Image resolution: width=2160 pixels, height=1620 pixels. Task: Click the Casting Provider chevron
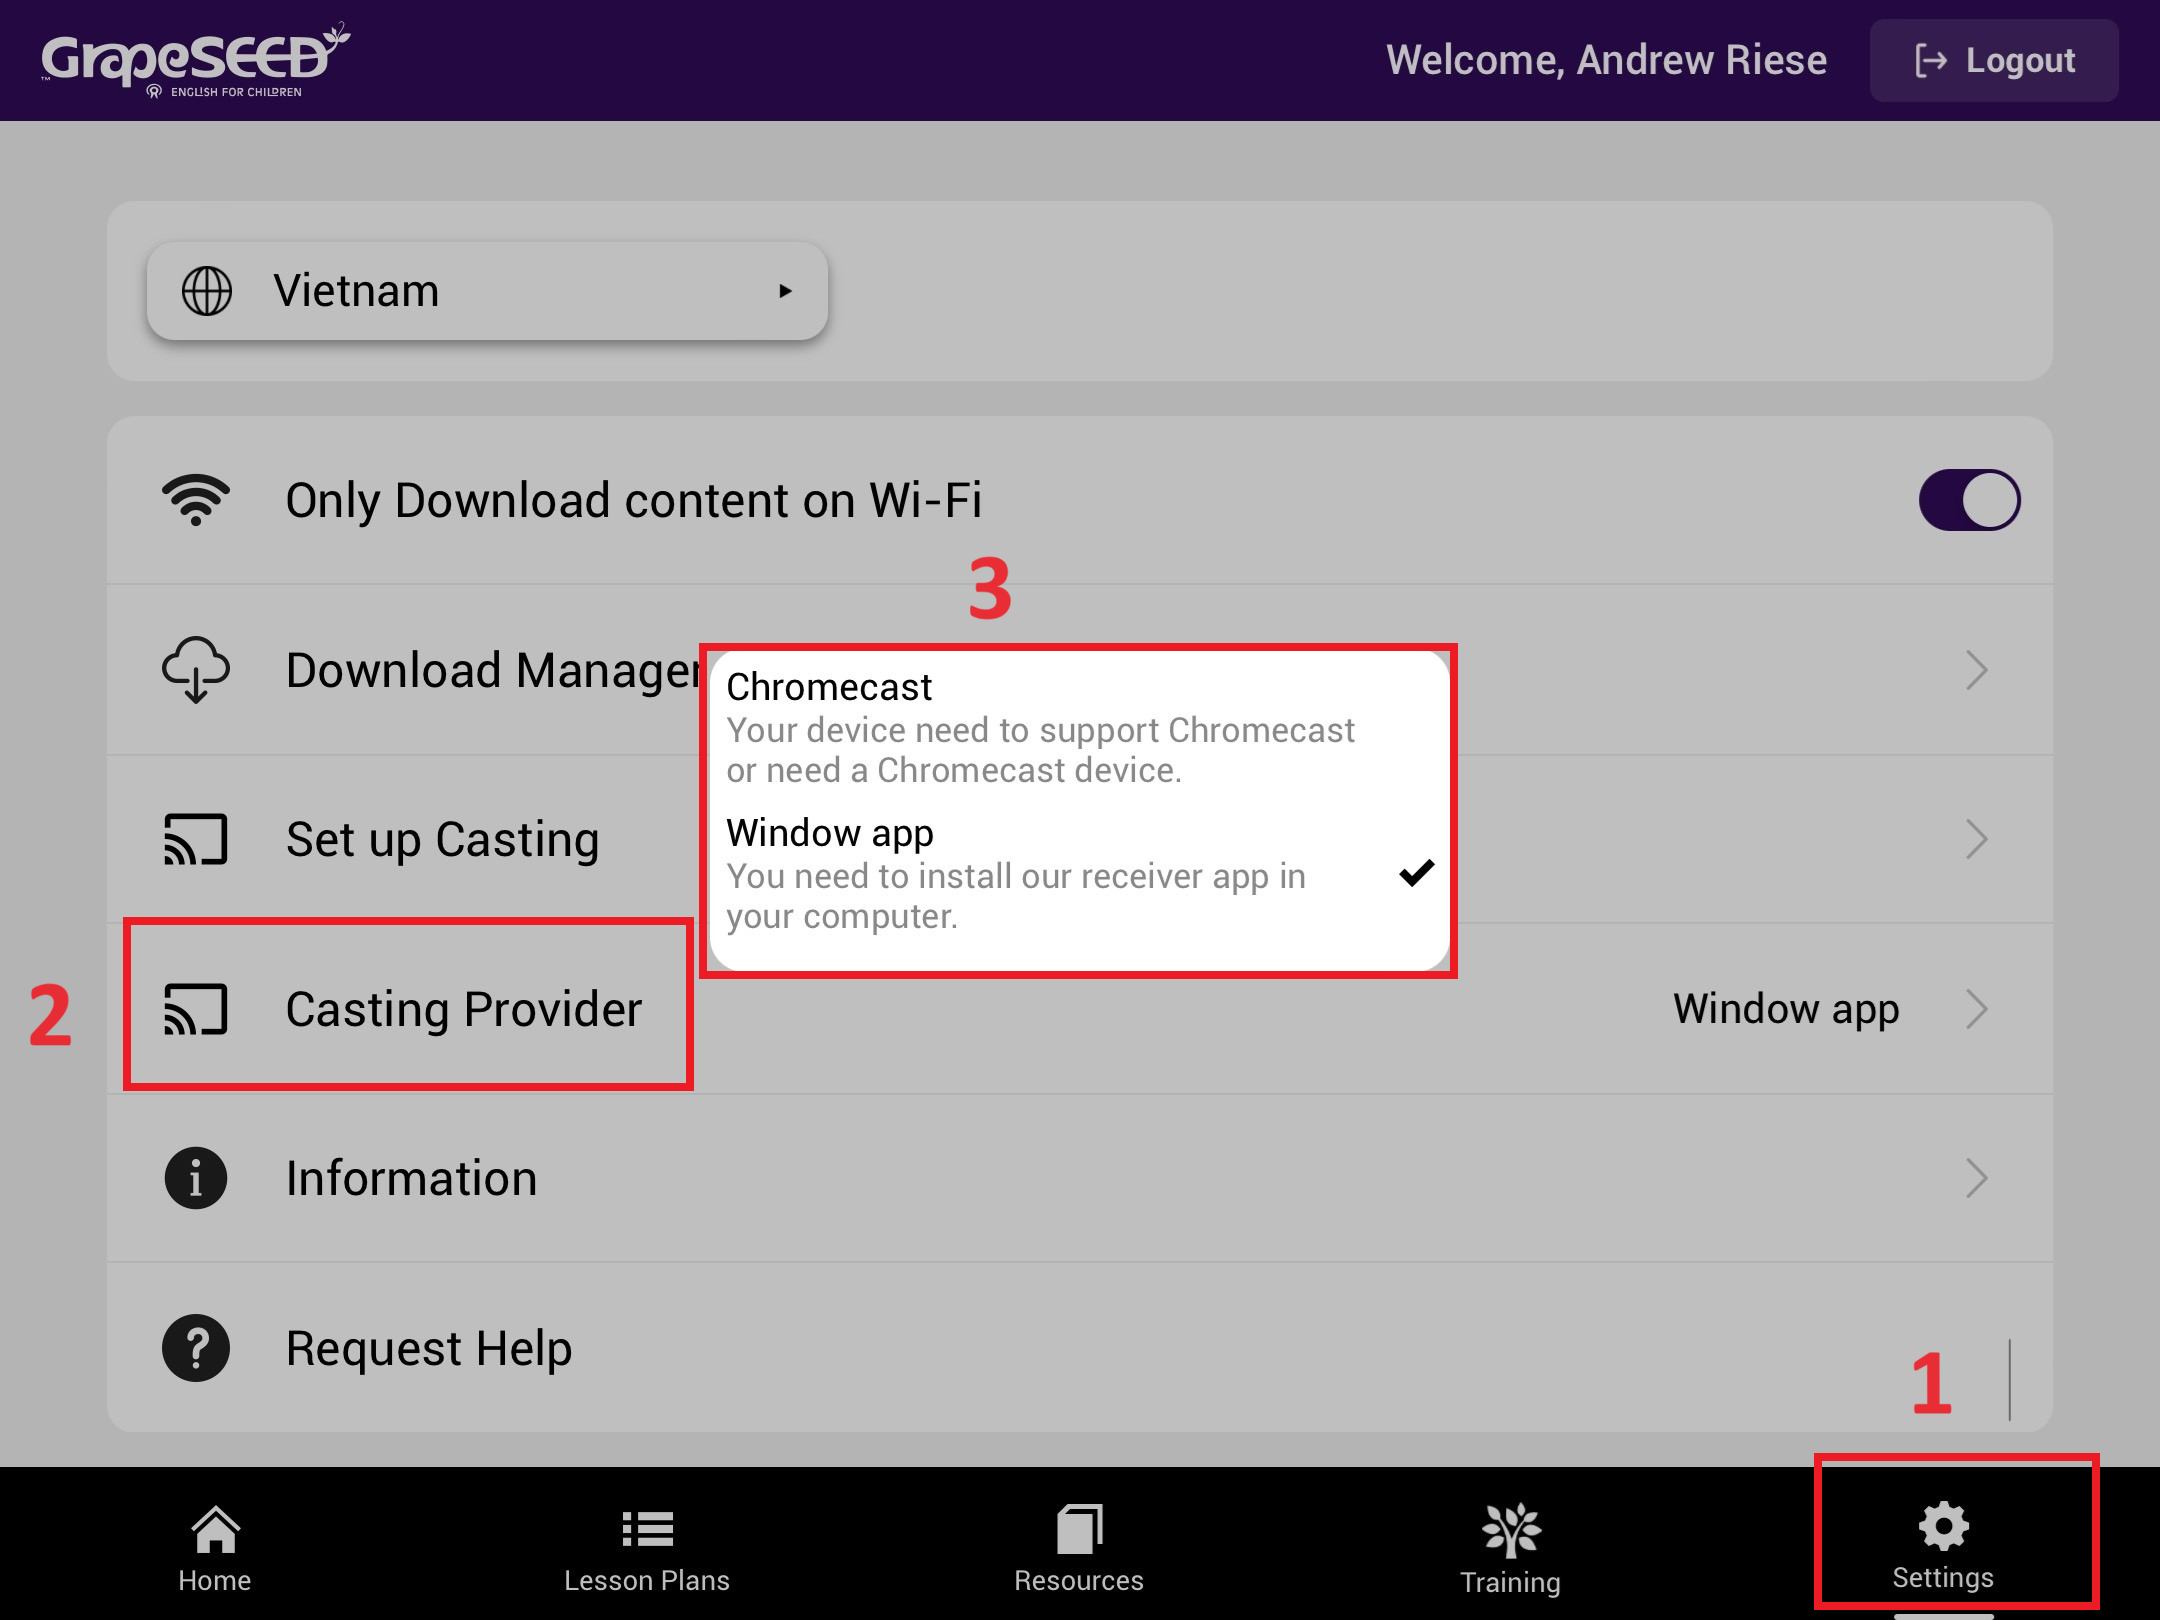click(x=1976, y=1008)
